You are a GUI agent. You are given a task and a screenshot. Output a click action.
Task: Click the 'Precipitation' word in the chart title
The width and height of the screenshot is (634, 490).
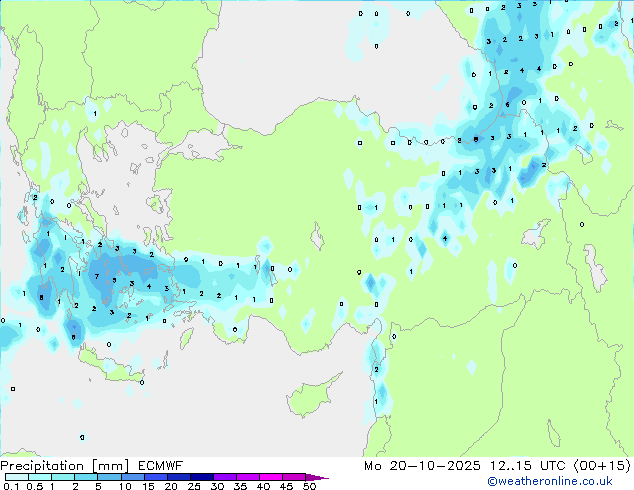[x=42, y=466]
